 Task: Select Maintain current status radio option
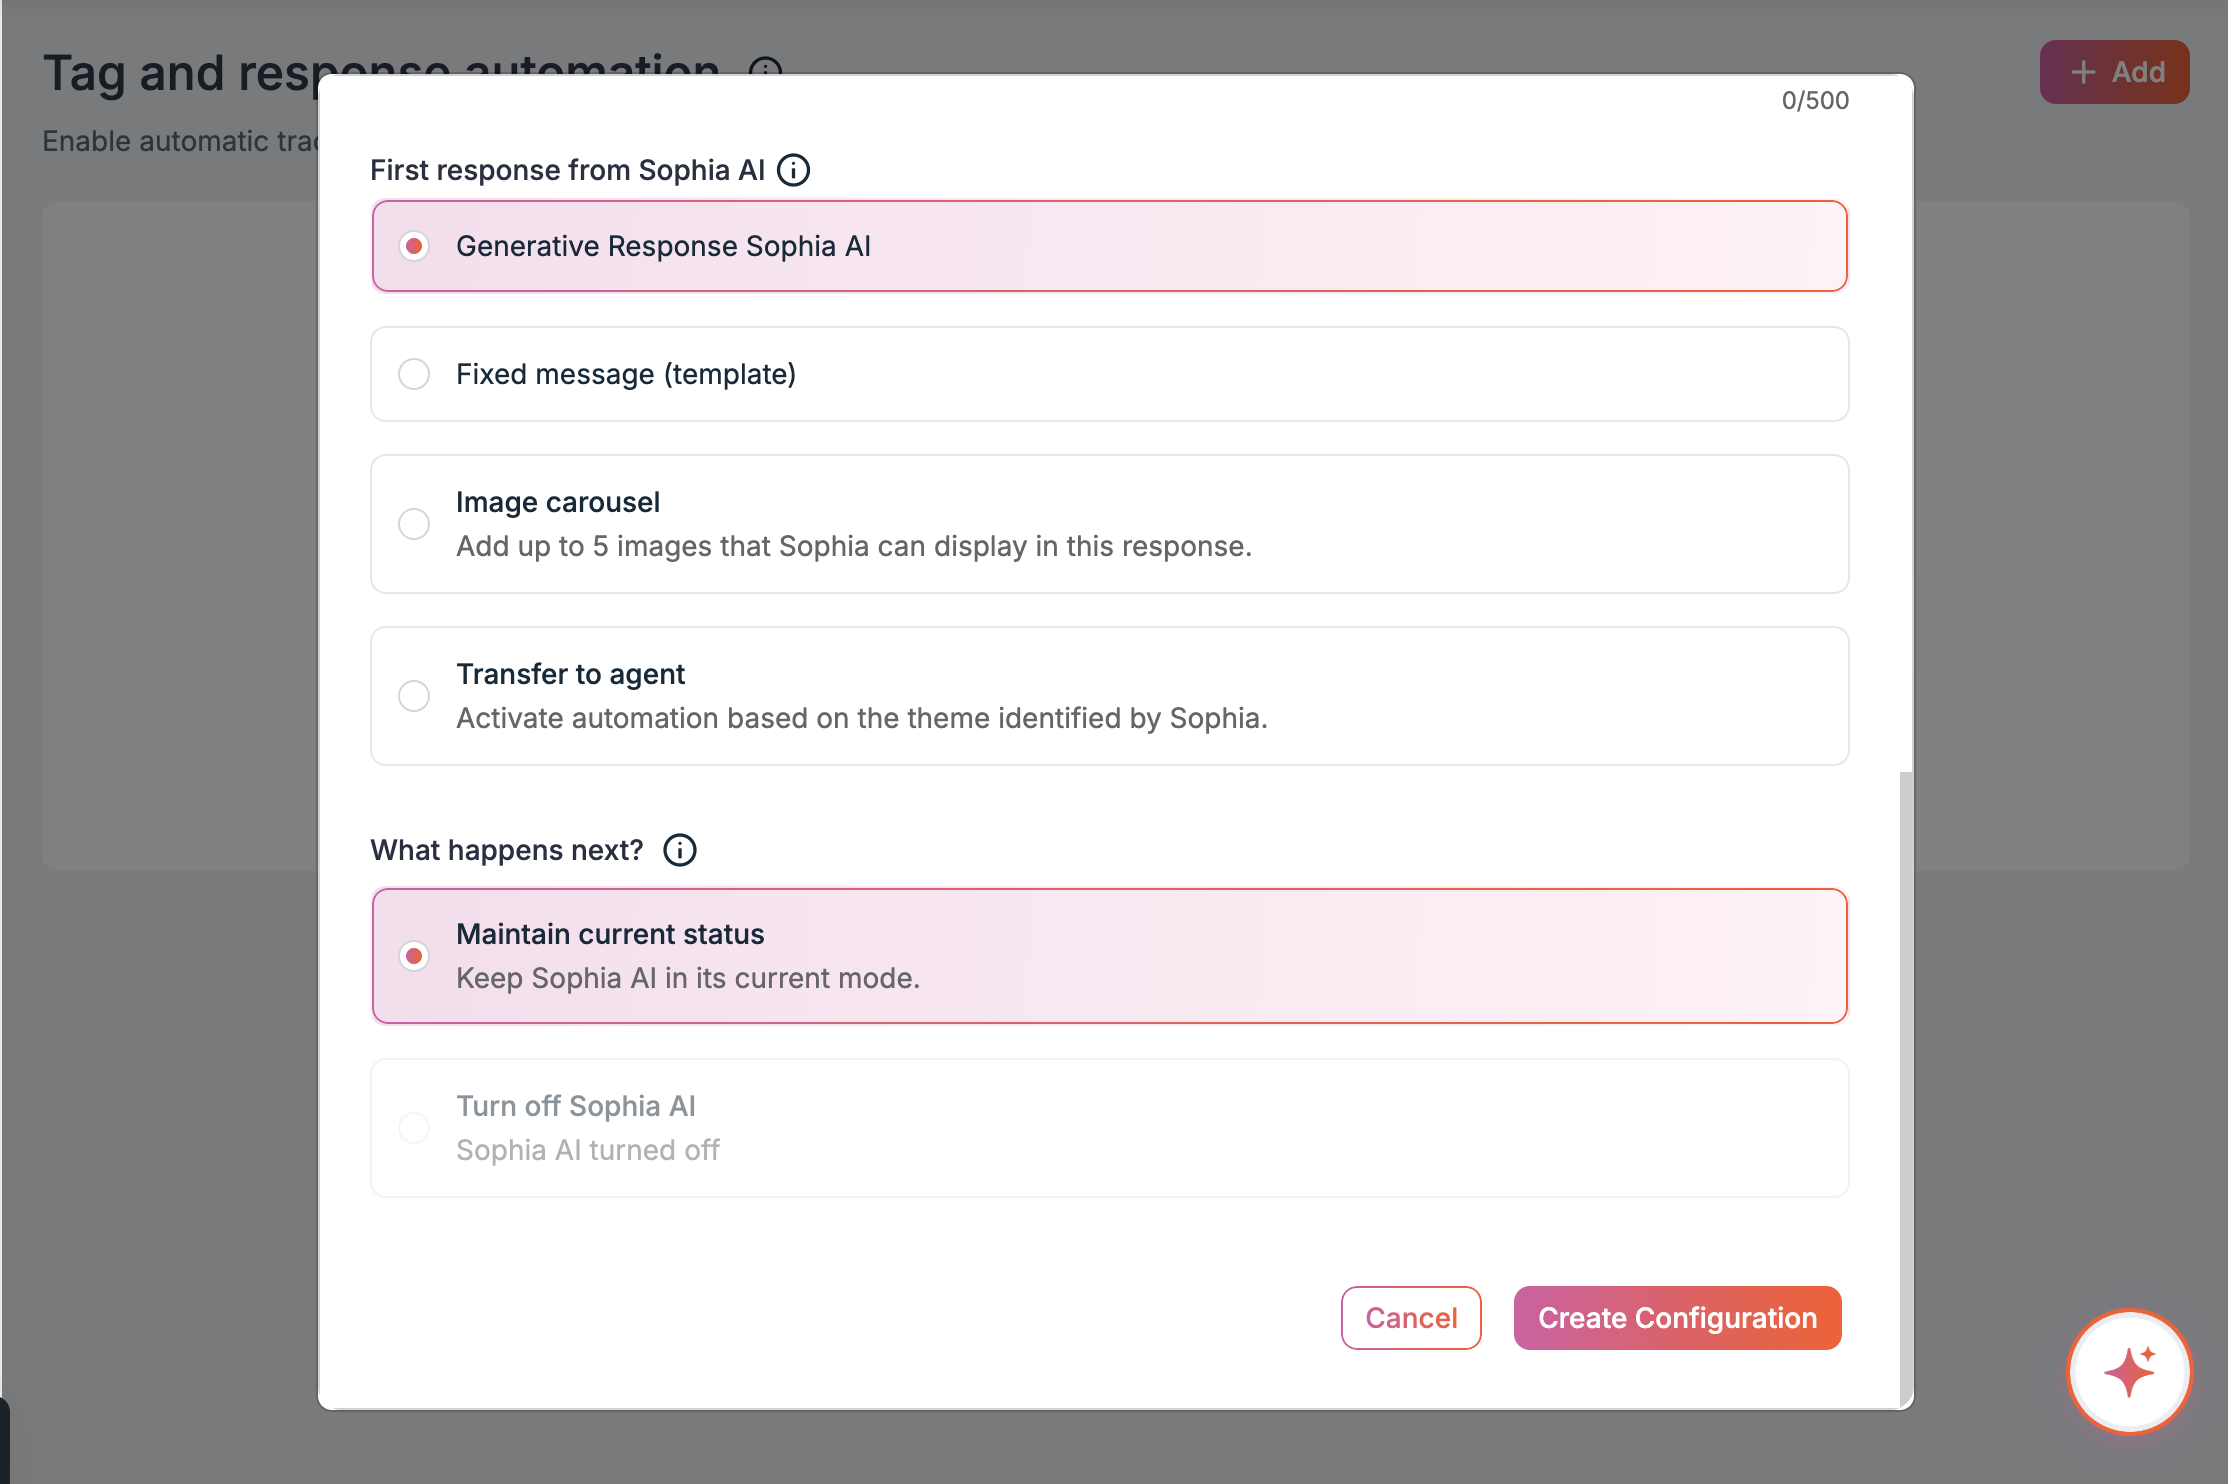point(414,956)
